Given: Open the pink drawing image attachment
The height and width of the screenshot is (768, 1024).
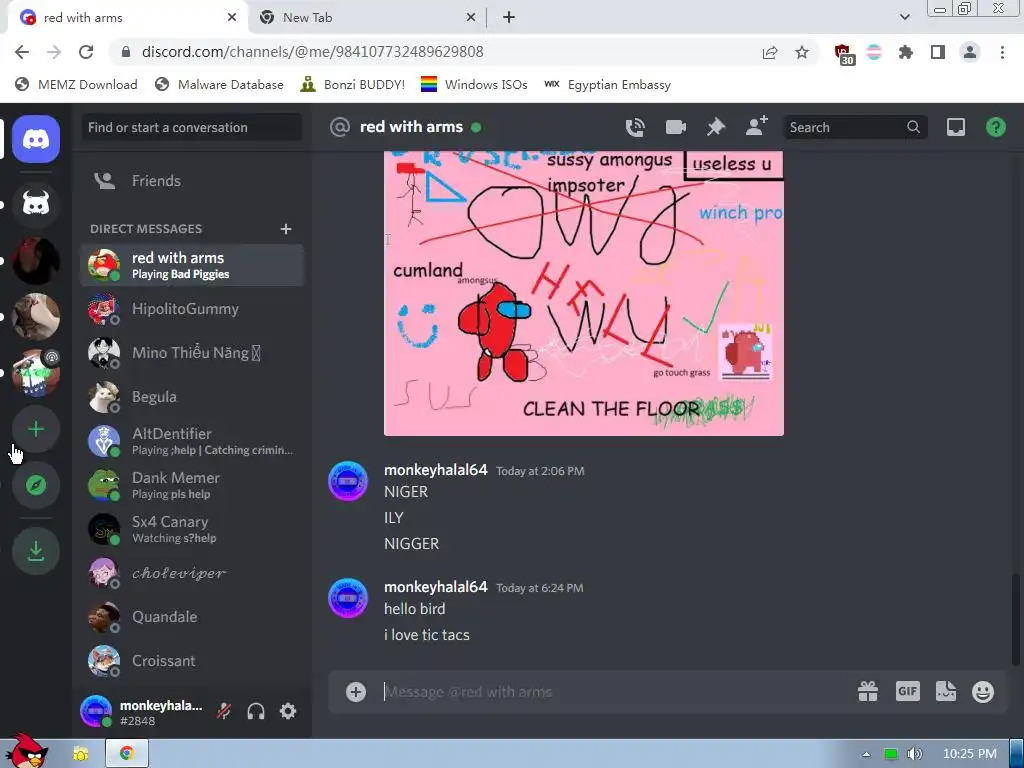Looking at the screenshot, I should tap(584, 293).
